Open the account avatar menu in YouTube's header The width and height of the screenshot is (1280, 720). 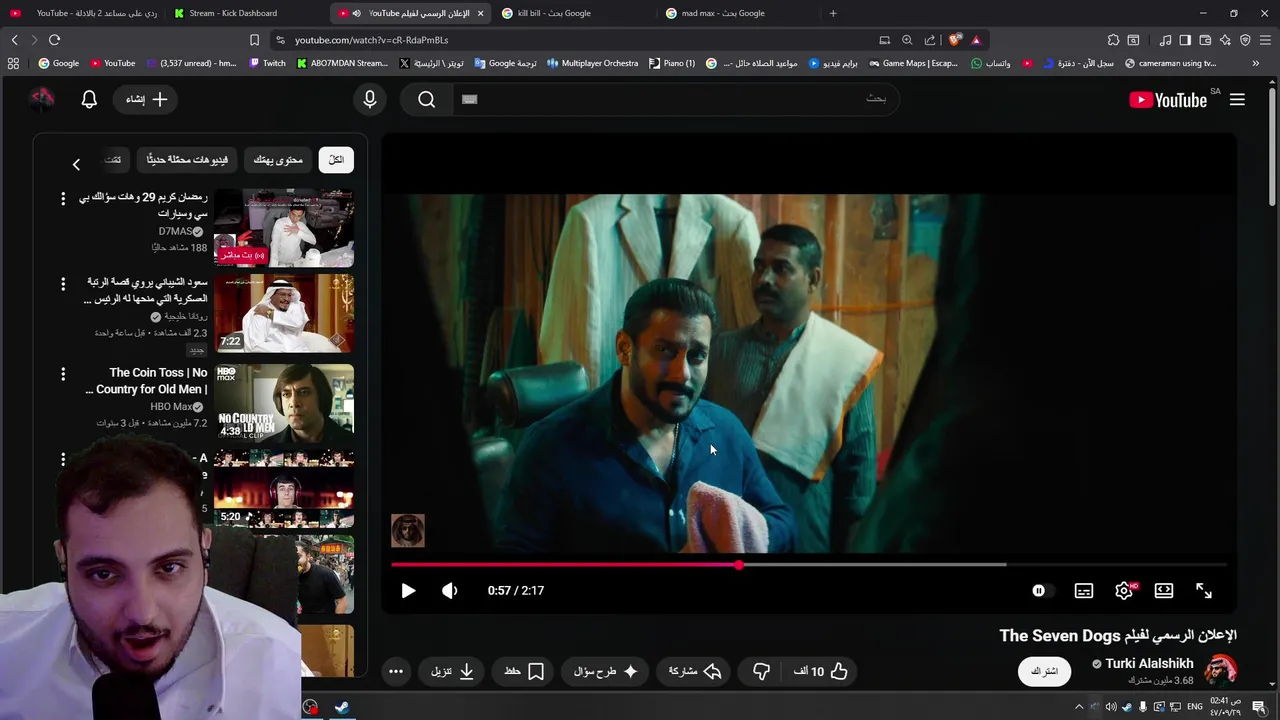(x=41, y=99)
